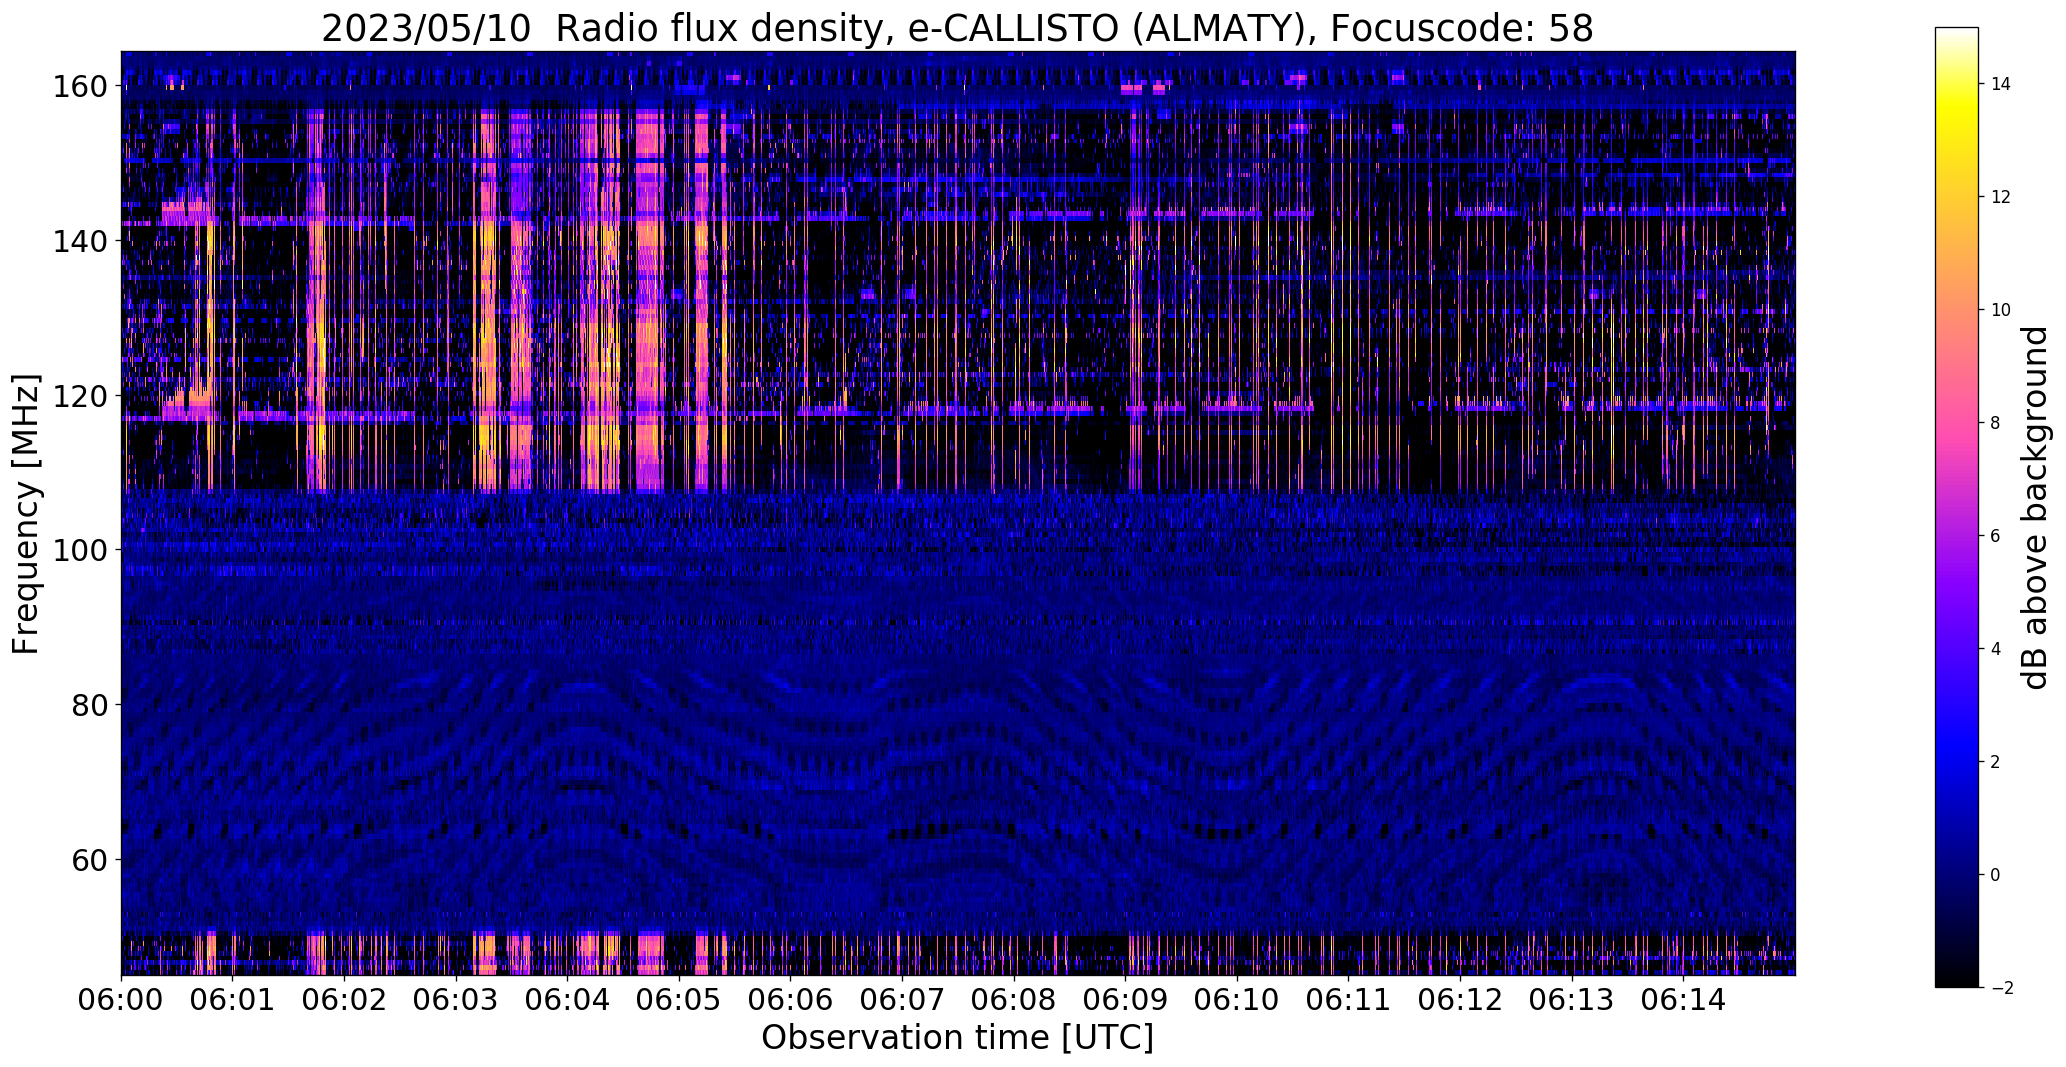Click the 06:11 time tick label
Viewport: 2066px width, 1067px height.
[1349, 1000]
